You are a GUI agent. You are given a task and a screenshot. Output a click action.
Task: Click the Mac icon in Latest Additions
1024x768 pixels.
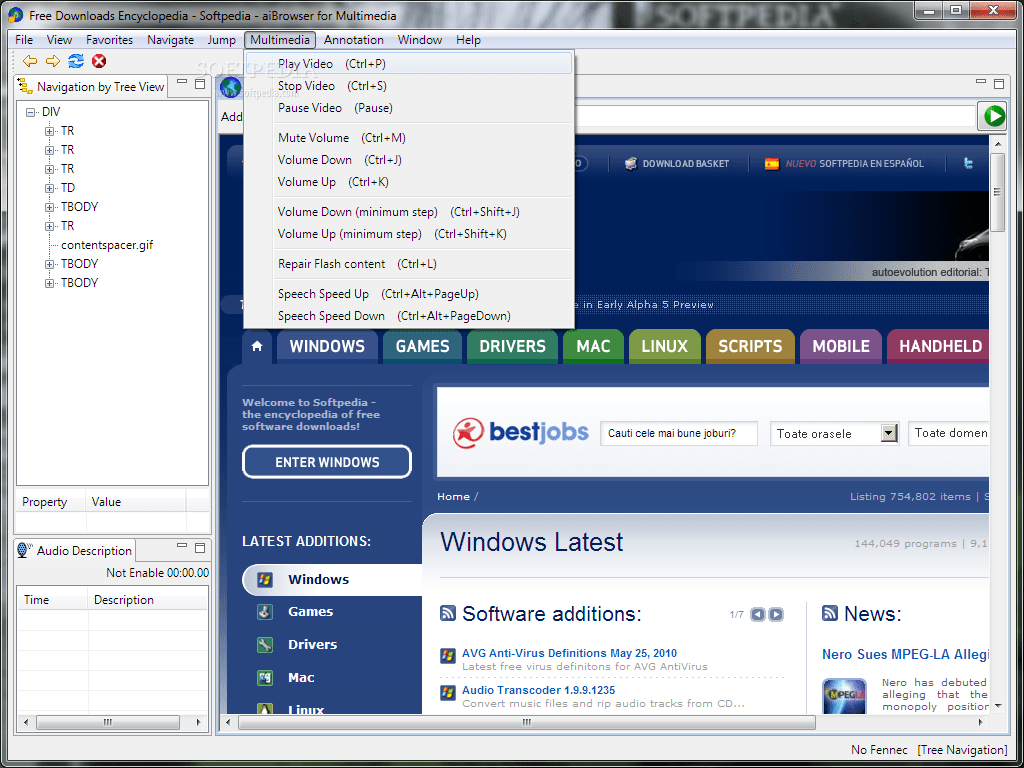264,678
